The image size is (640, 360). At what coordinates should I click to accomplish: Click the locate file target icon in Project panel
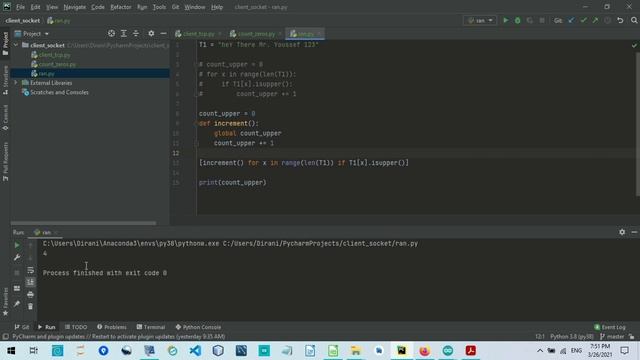click(111, 33)
